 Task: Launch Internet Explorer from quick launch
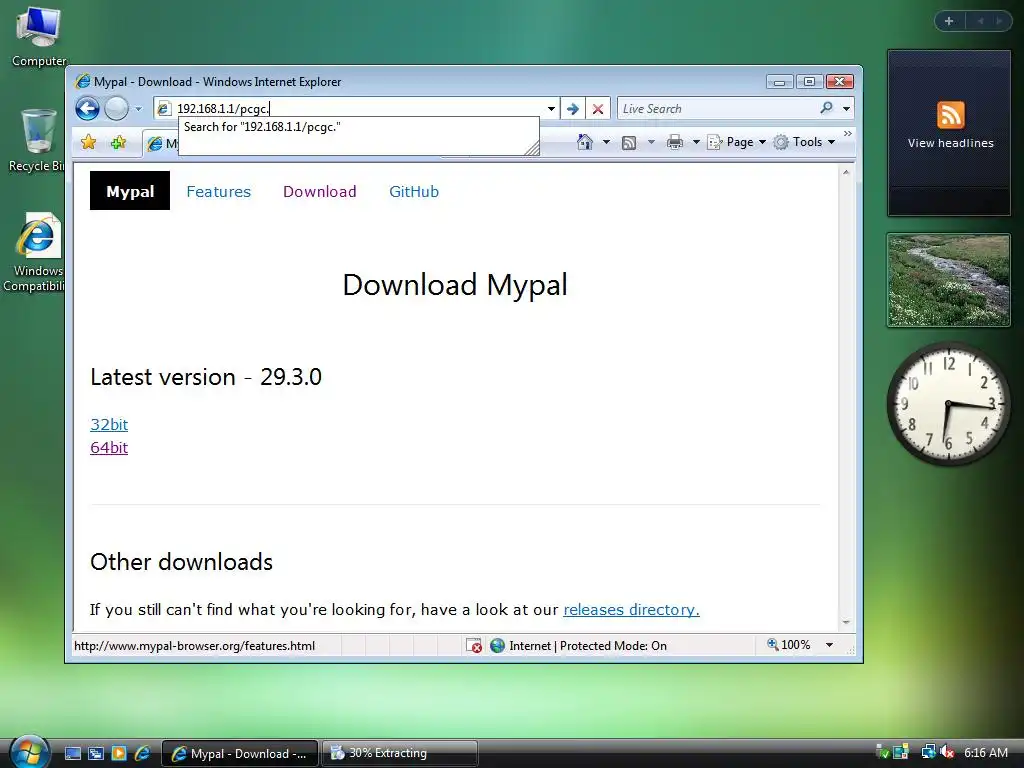(x=142, y=754)
